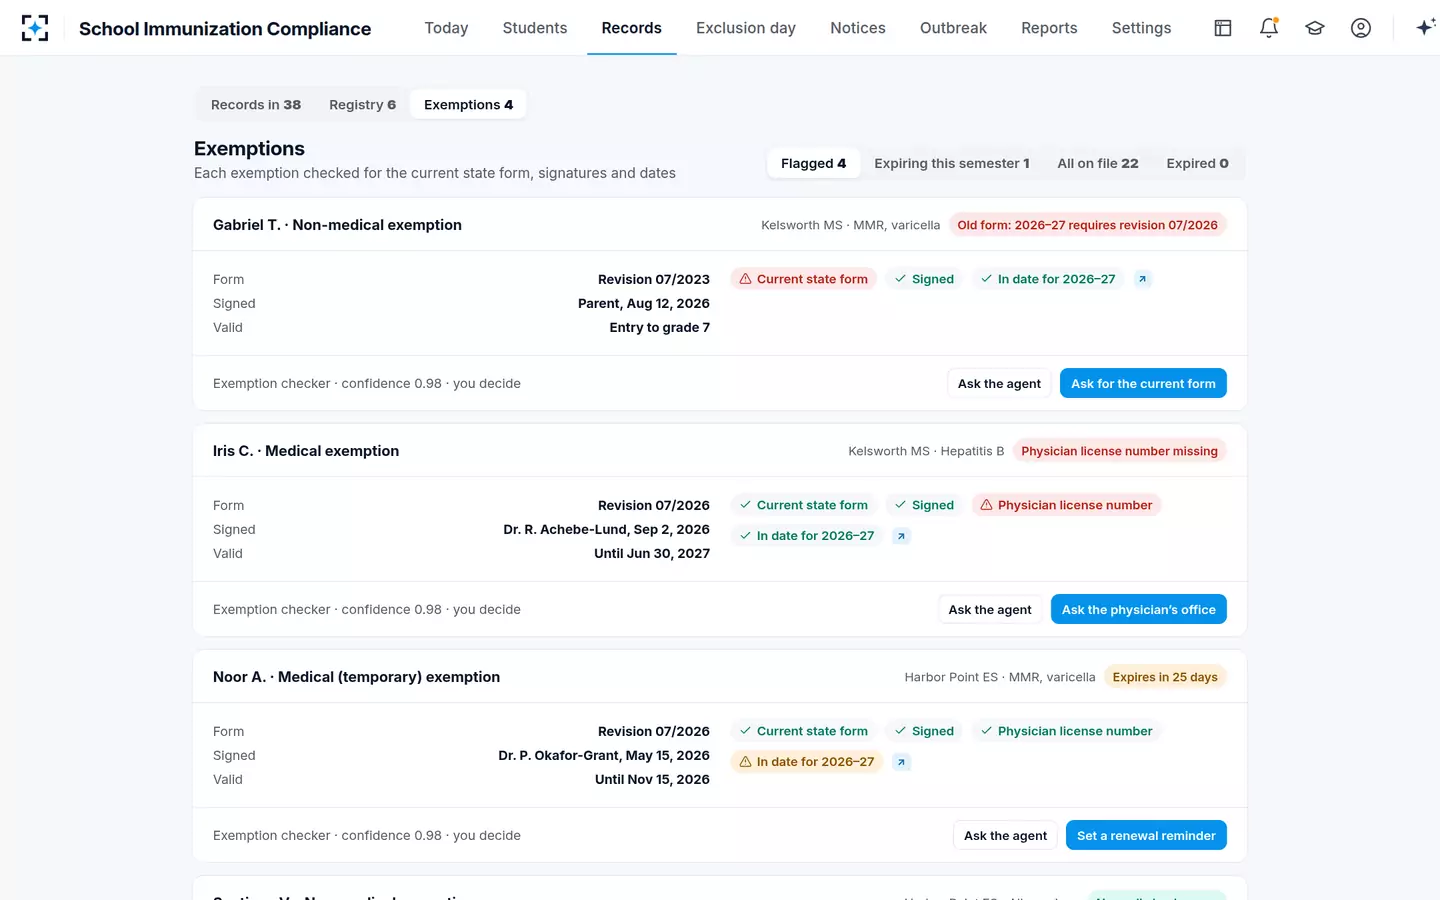Click Ask the physician's office
This screenshot has width=1440, height=900.
coord(1139,610)
